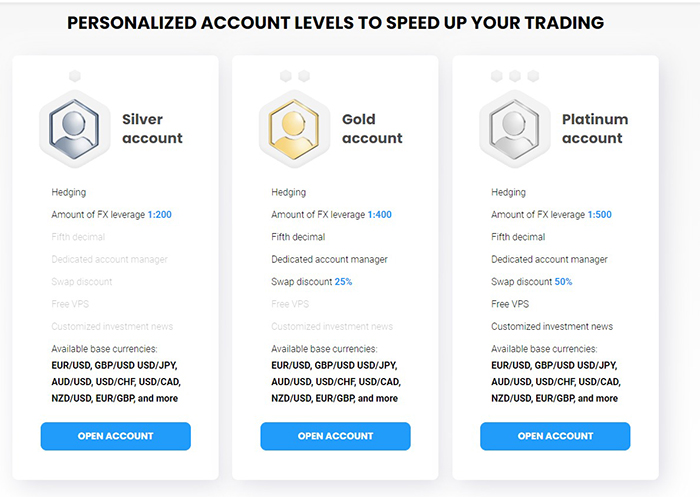Image resolution: width=700 pixels, height=497 pixels.
Task: Click the 50% swap discount in Platinum
Action: click(x=563, y=282)
